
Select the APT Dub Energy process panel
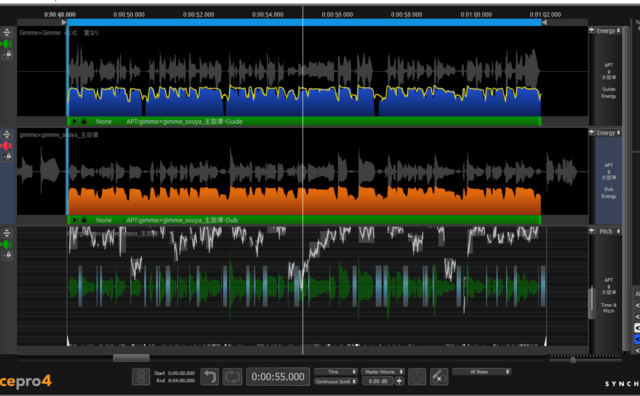(x=608, y=180)
